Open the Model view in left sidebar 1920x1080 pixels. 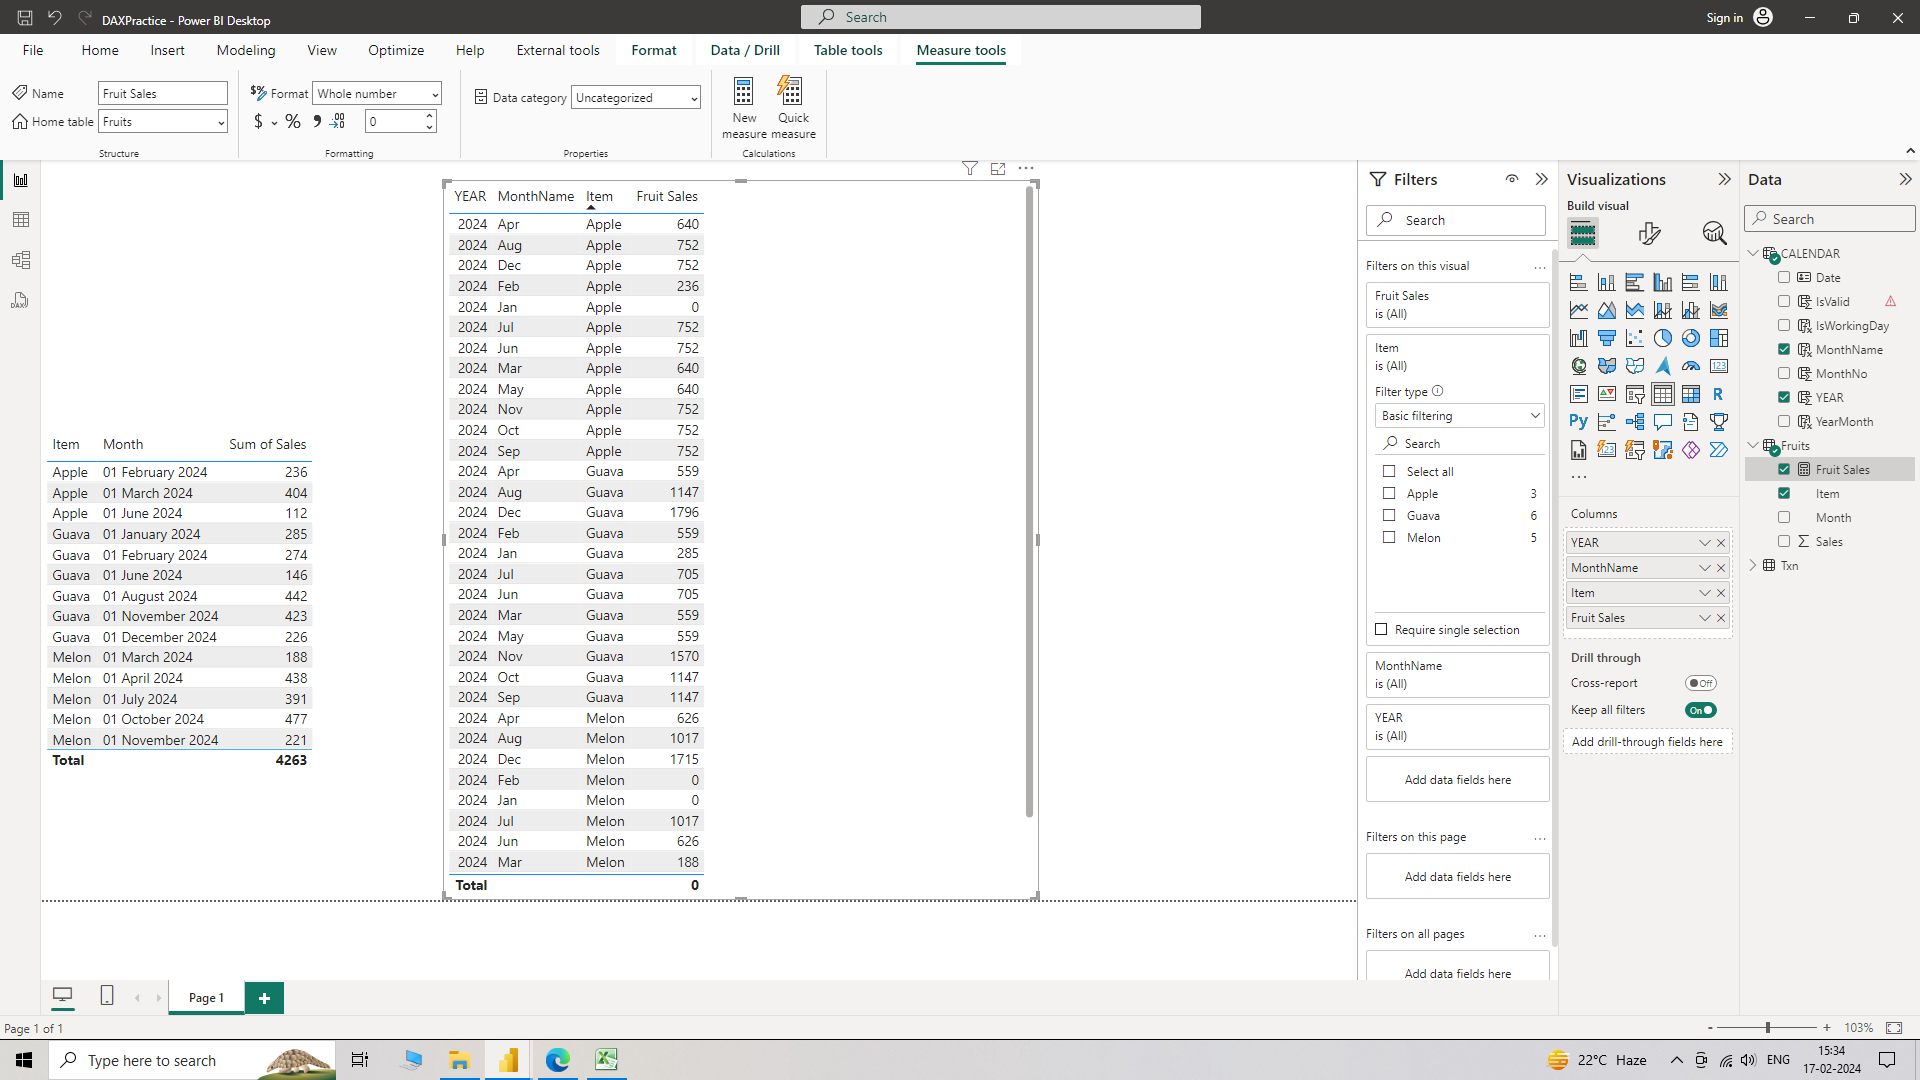21,260
